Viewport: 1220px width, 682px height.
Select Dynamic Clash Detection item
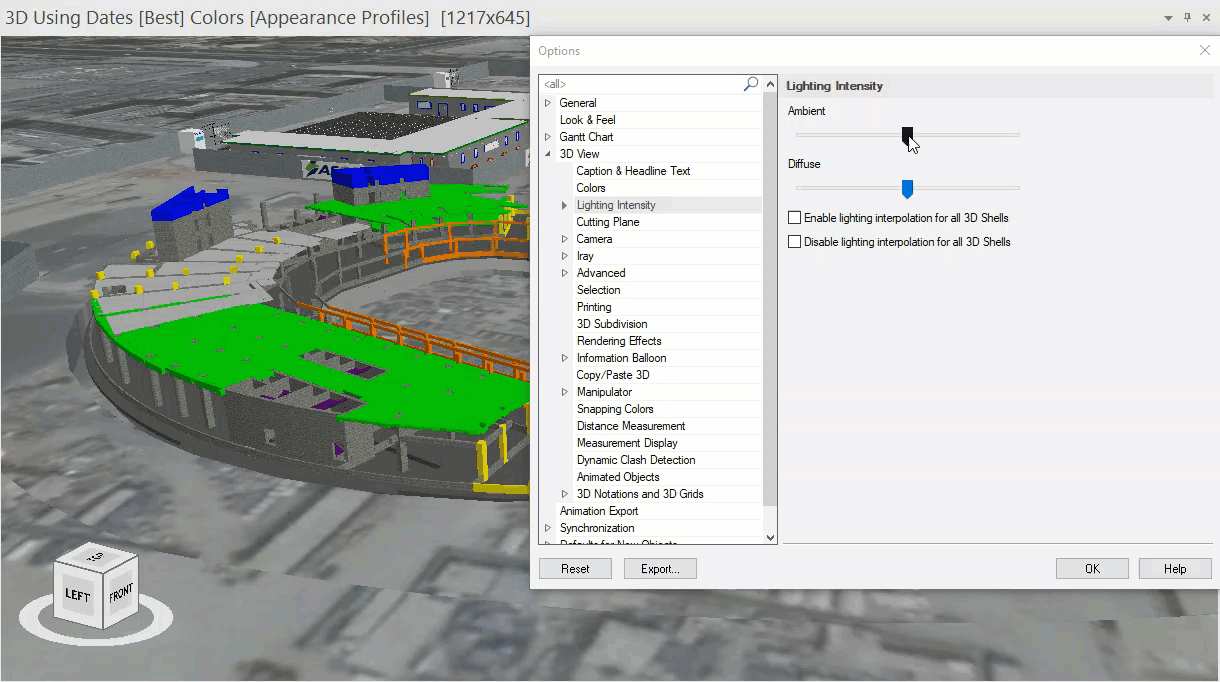[x=636, y=460]
